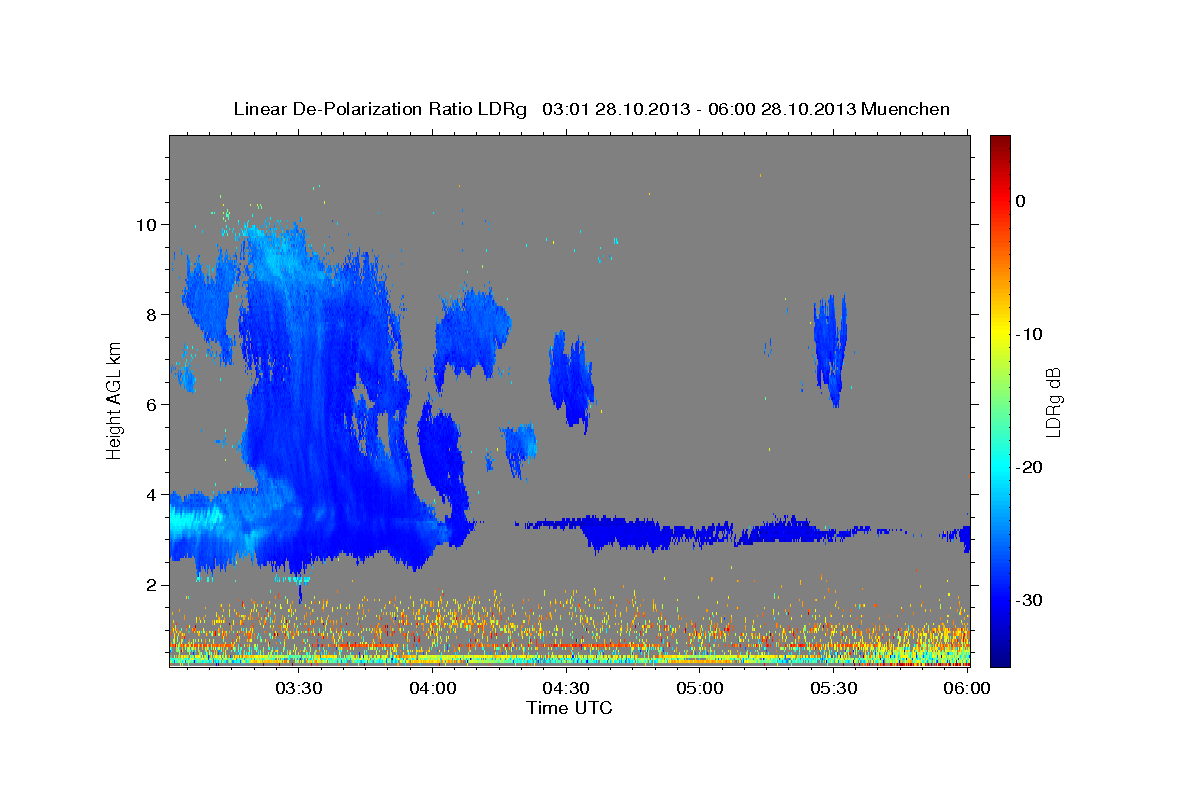Click the height tick label 10
This screenshot has width=1200, height=800.
click(149, 224)
